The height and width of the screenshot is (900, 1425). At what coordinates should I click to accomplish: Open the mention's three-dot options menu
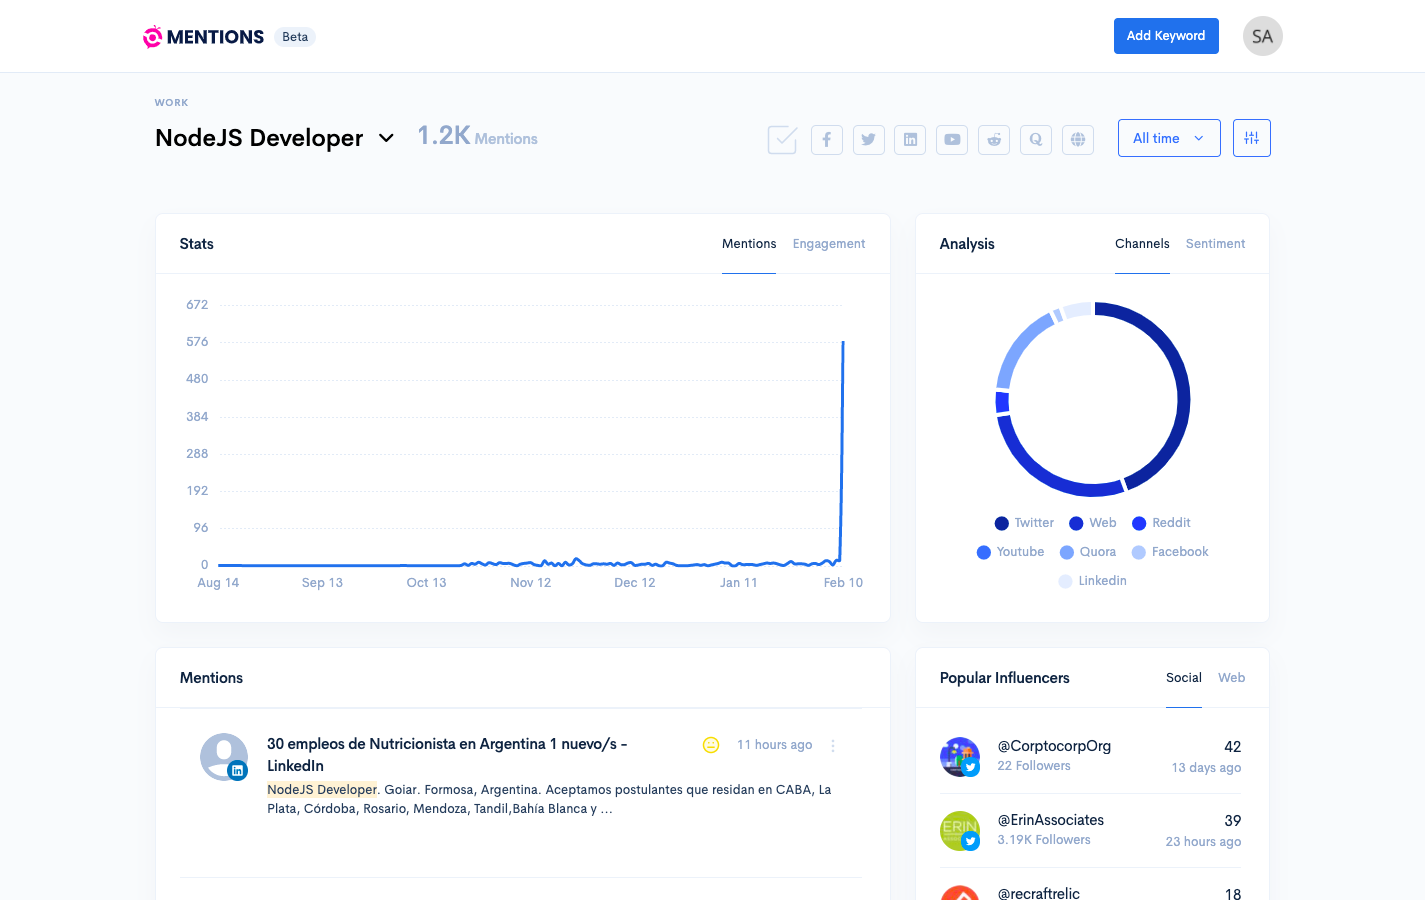click(x=833, y=745)
